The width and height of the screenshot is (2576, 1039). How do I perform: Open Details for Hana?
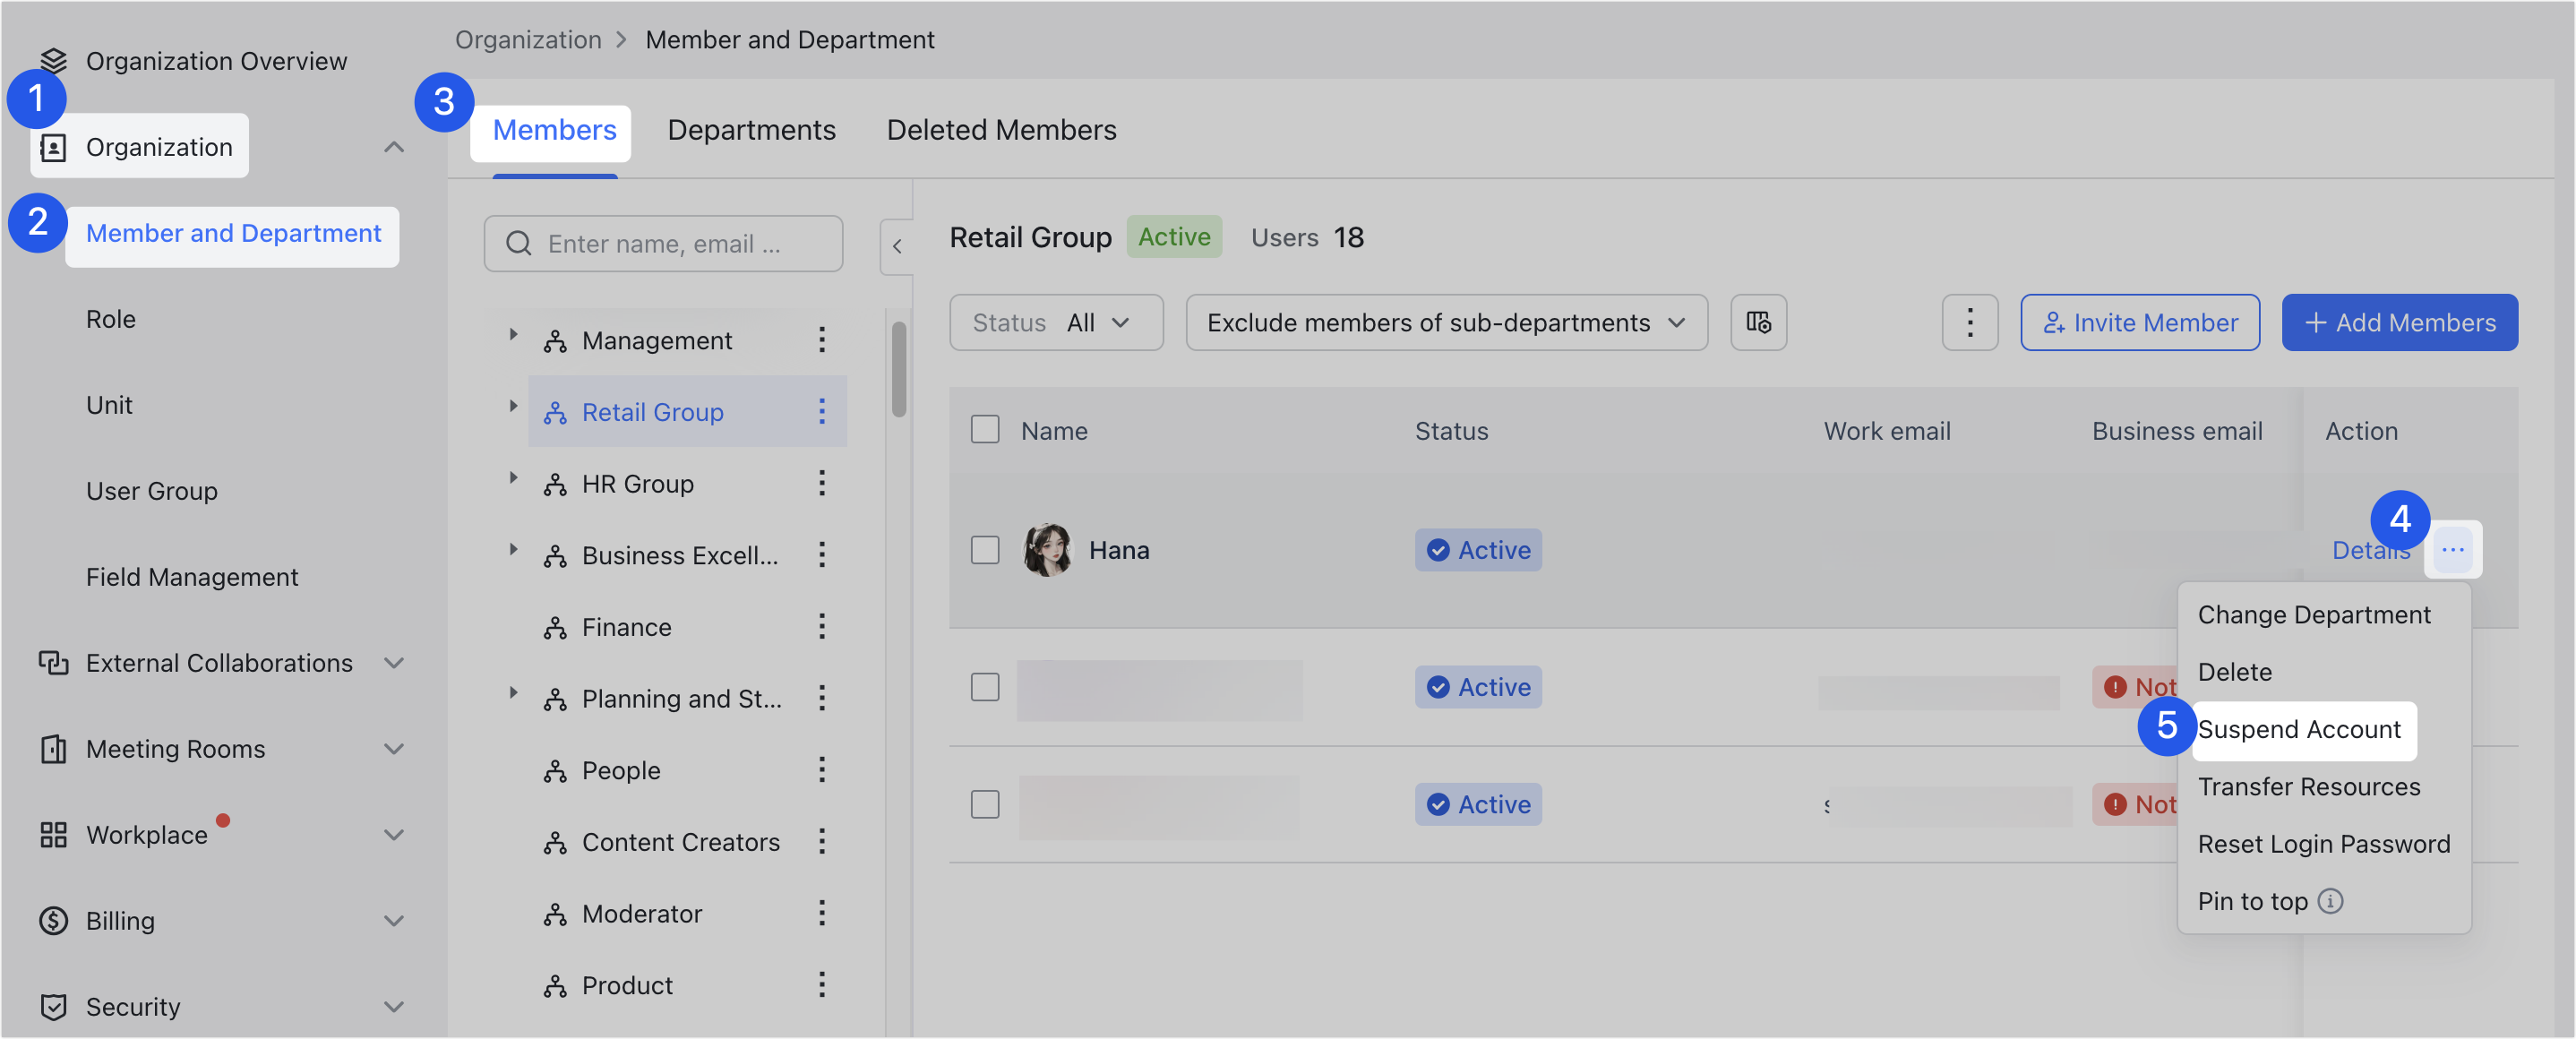click(2371, 549)
